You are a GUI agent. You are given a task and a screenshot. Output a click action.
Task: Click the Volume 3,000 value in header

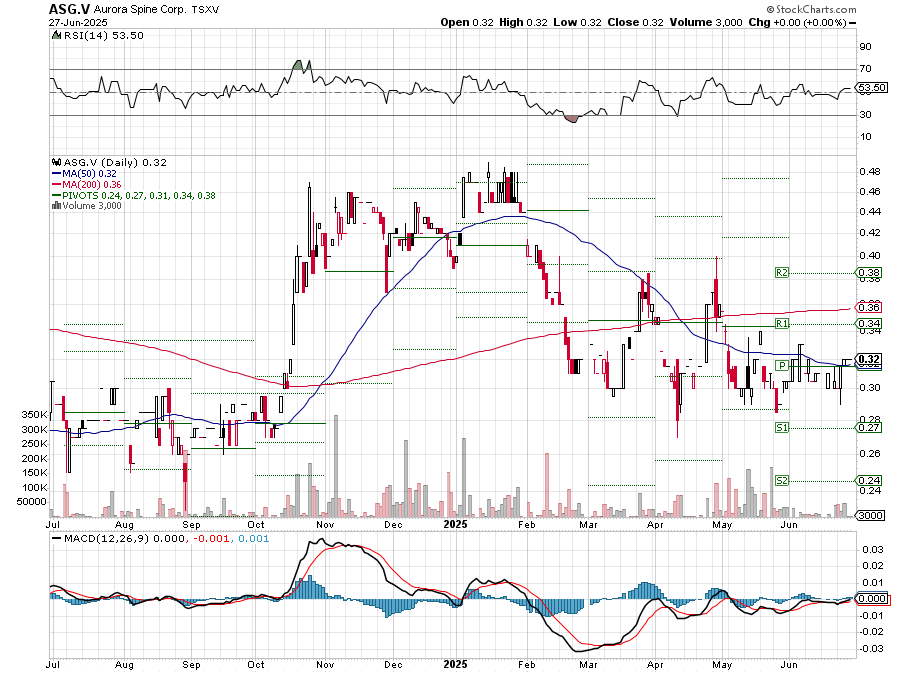coord(705,22)
